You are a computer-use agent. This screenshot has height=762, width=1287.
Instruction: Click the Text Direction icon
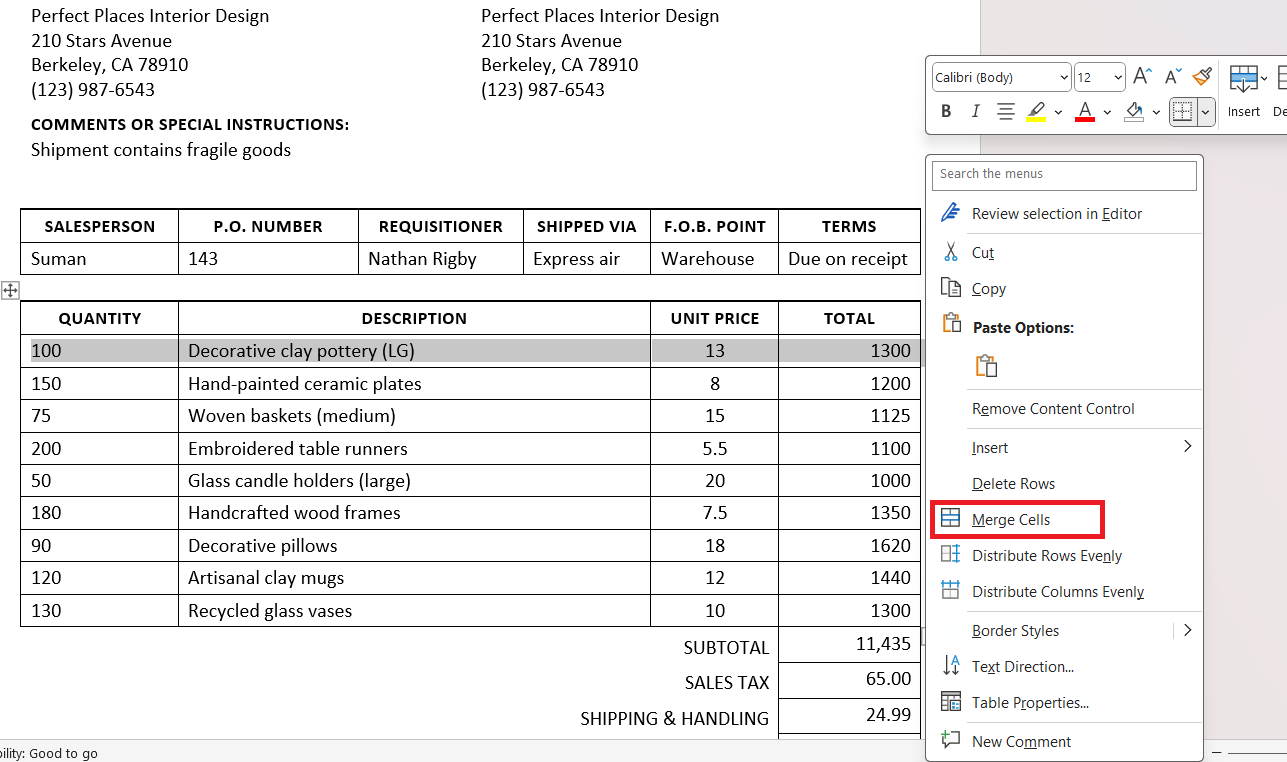point(951,666)
